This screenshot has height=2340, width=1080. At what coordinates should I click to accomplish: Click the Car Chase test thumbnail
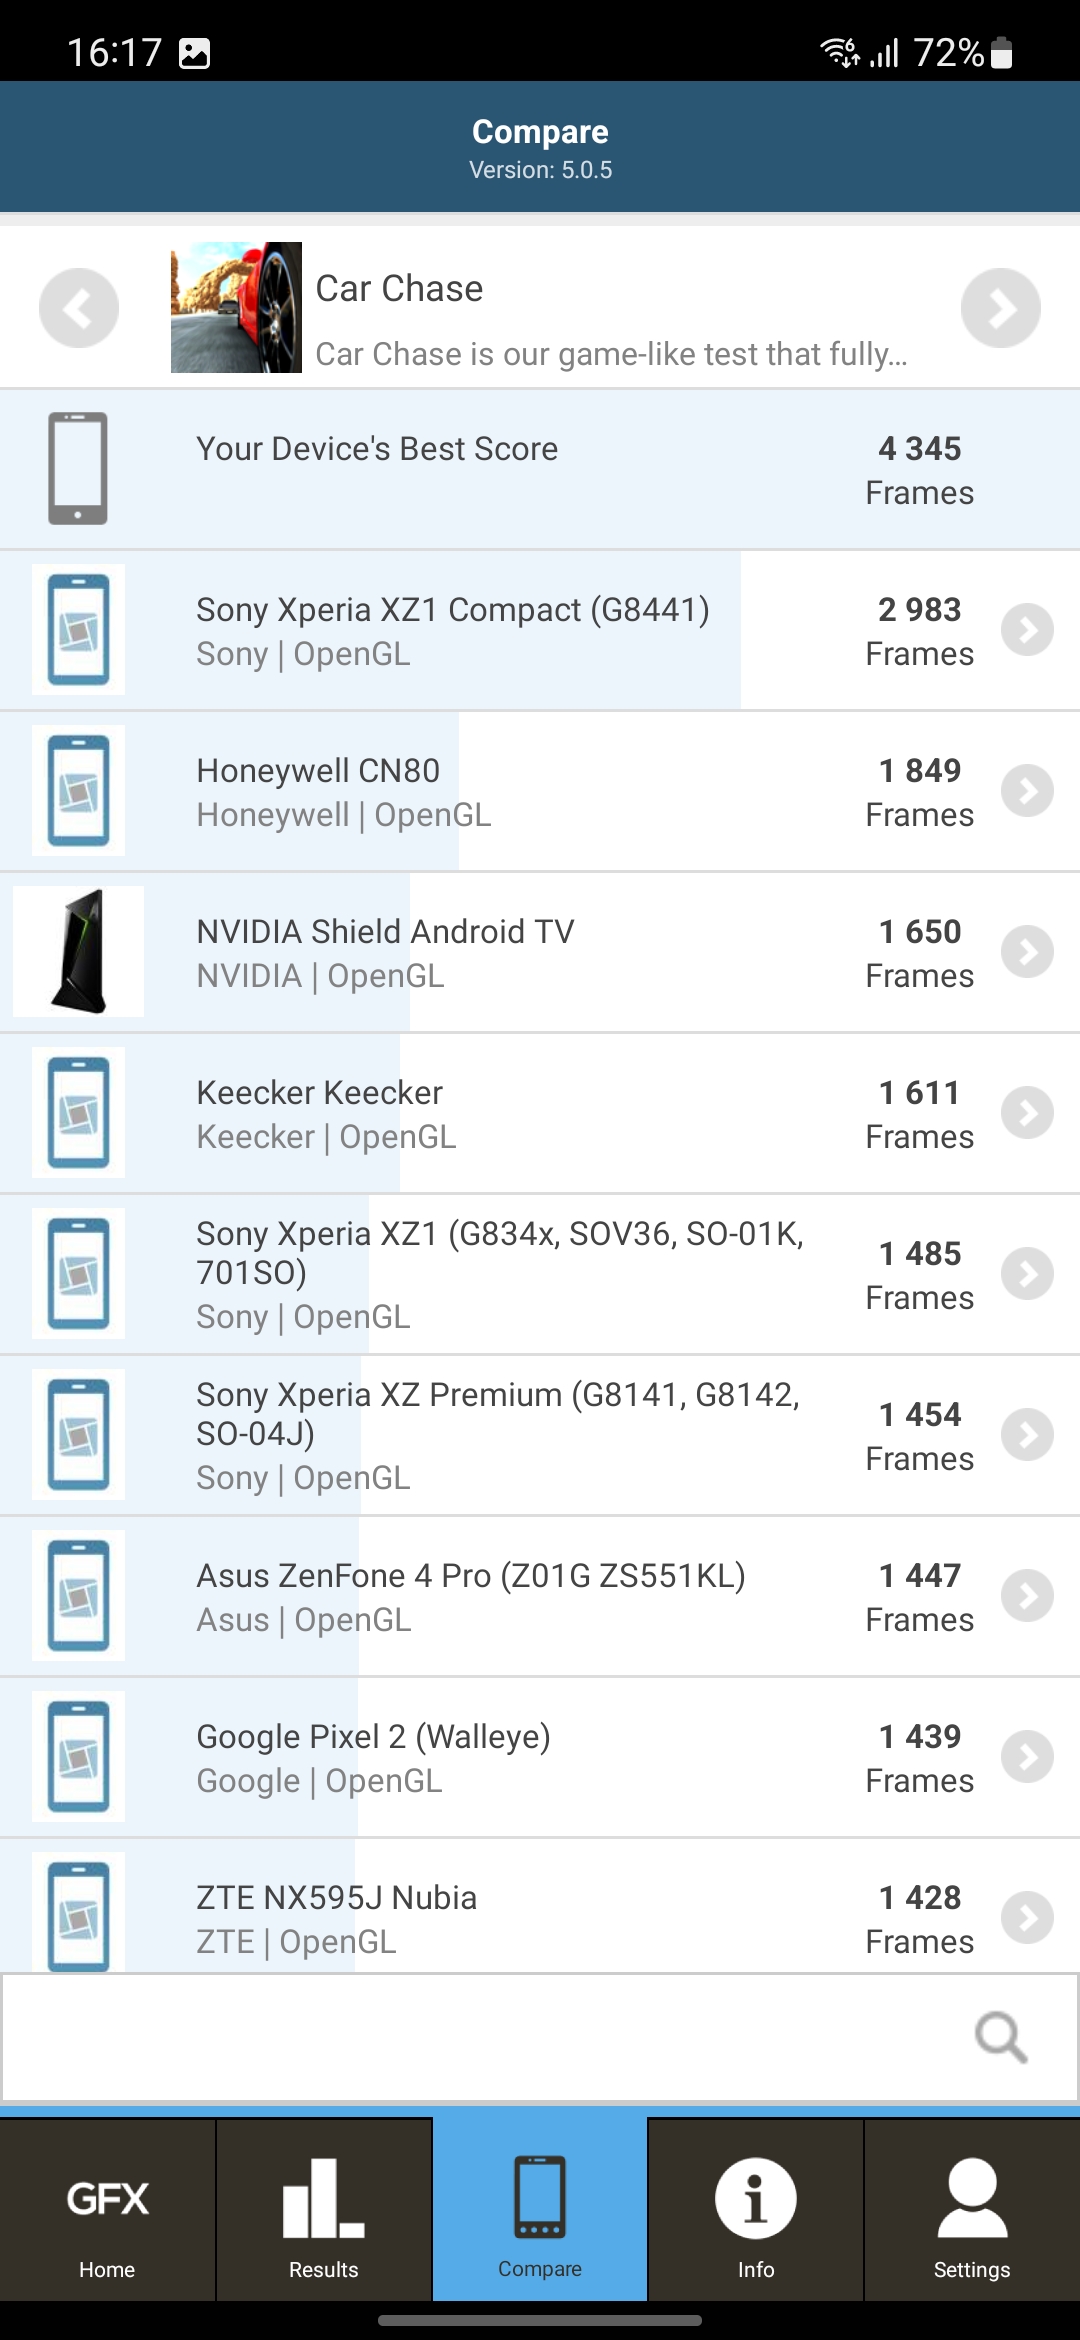coord(236,308)
